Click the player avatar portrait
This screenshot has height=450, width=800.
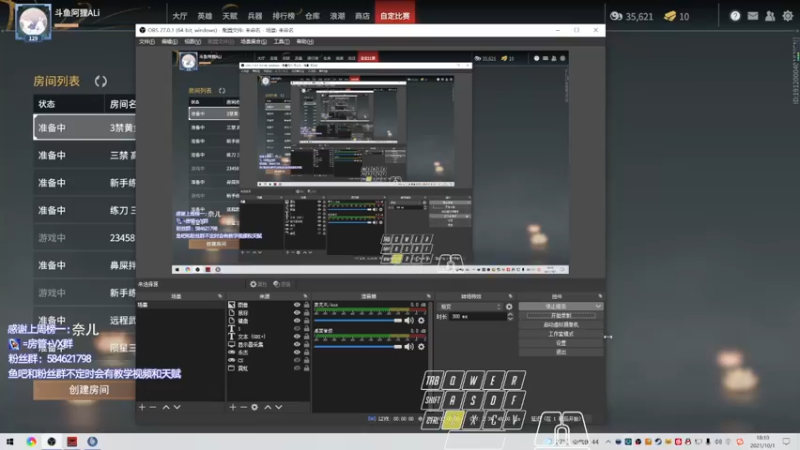pyautogui.click(x=33, y=21)
